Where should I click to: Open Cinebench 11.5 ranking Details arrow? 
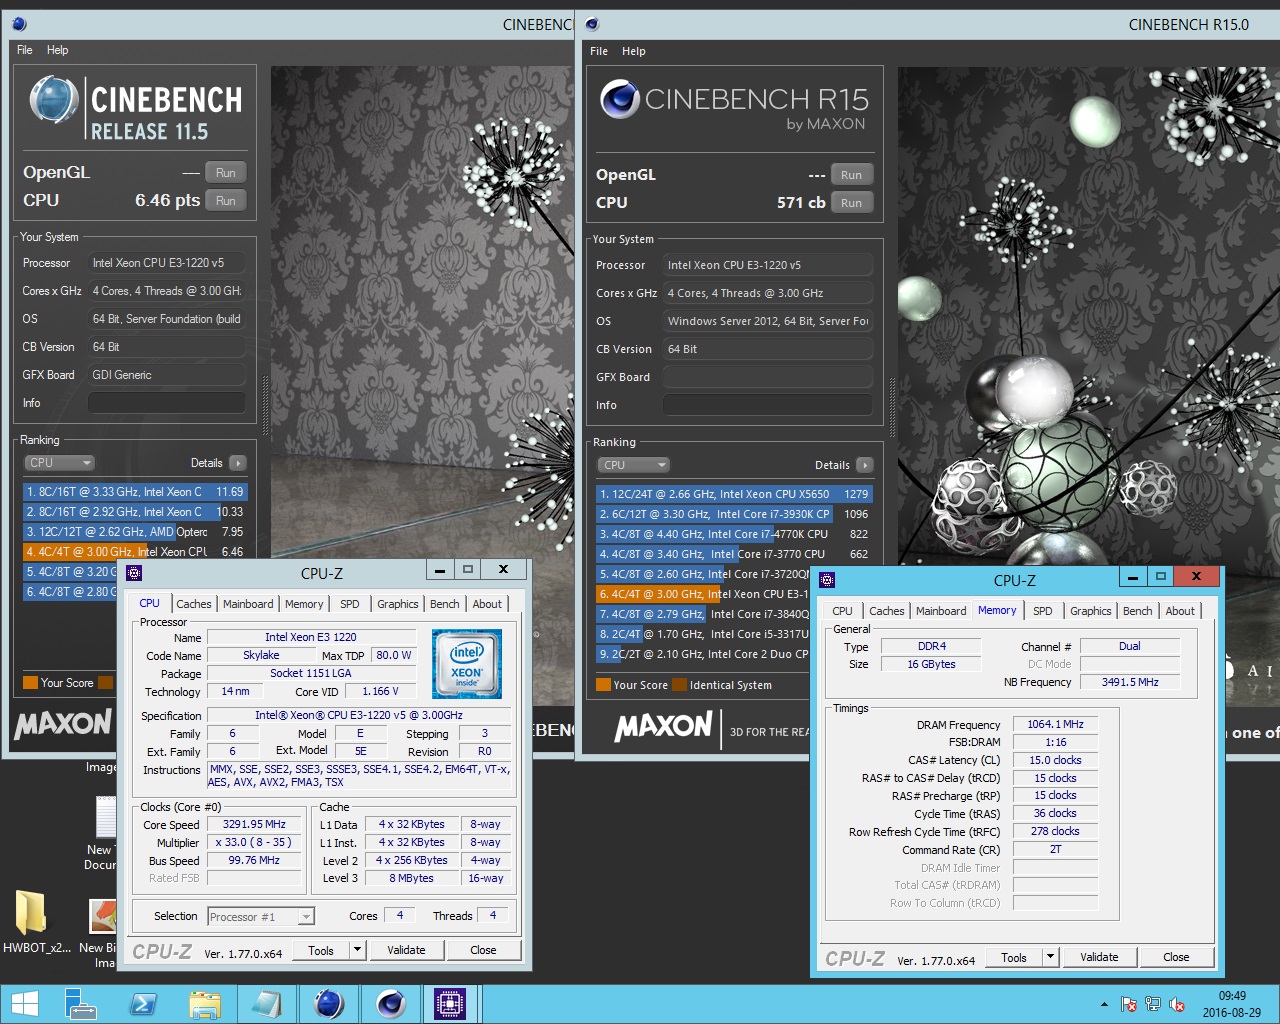tap(237, 463)
